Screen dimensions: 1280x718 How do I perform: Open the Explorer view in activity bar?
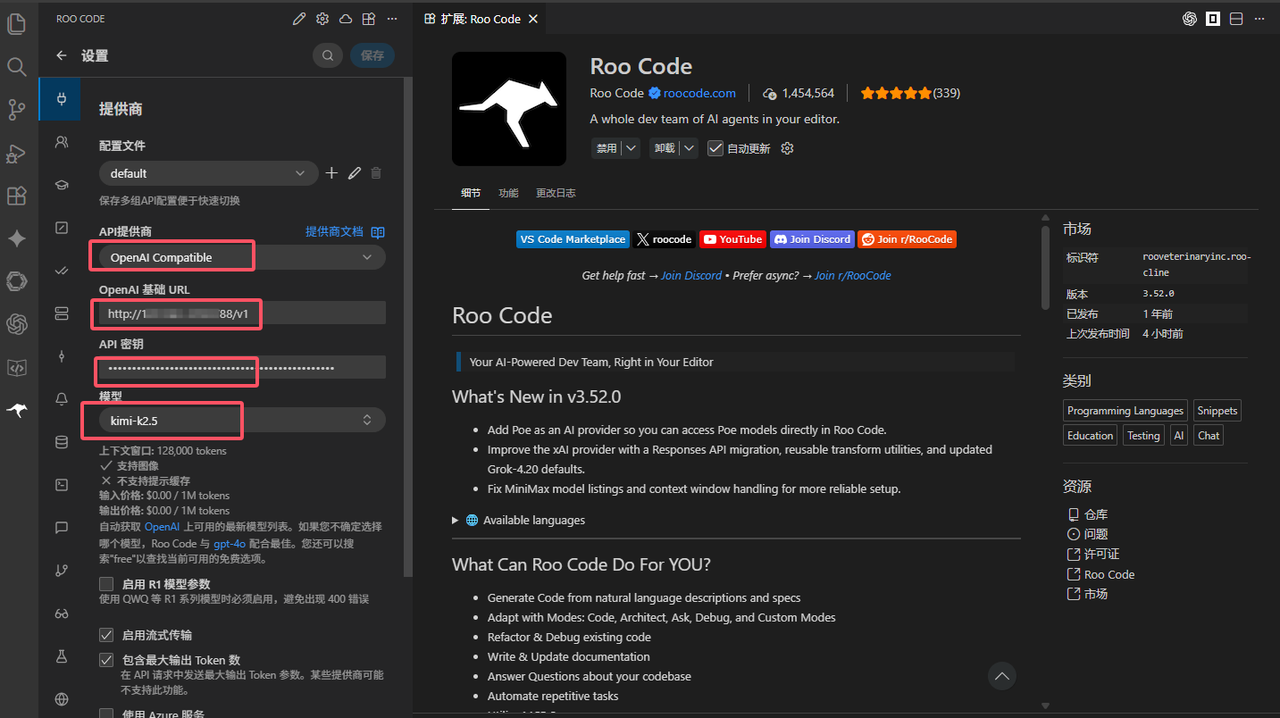[x=16, y=23]
